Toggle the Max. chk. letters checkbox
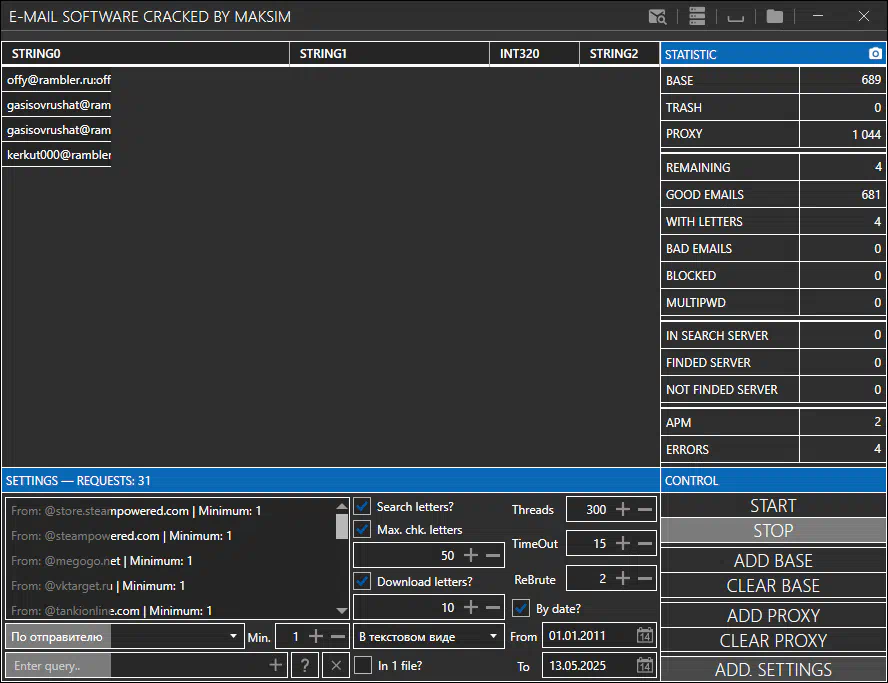Screen dimensions: 888x683 [362, 530]
